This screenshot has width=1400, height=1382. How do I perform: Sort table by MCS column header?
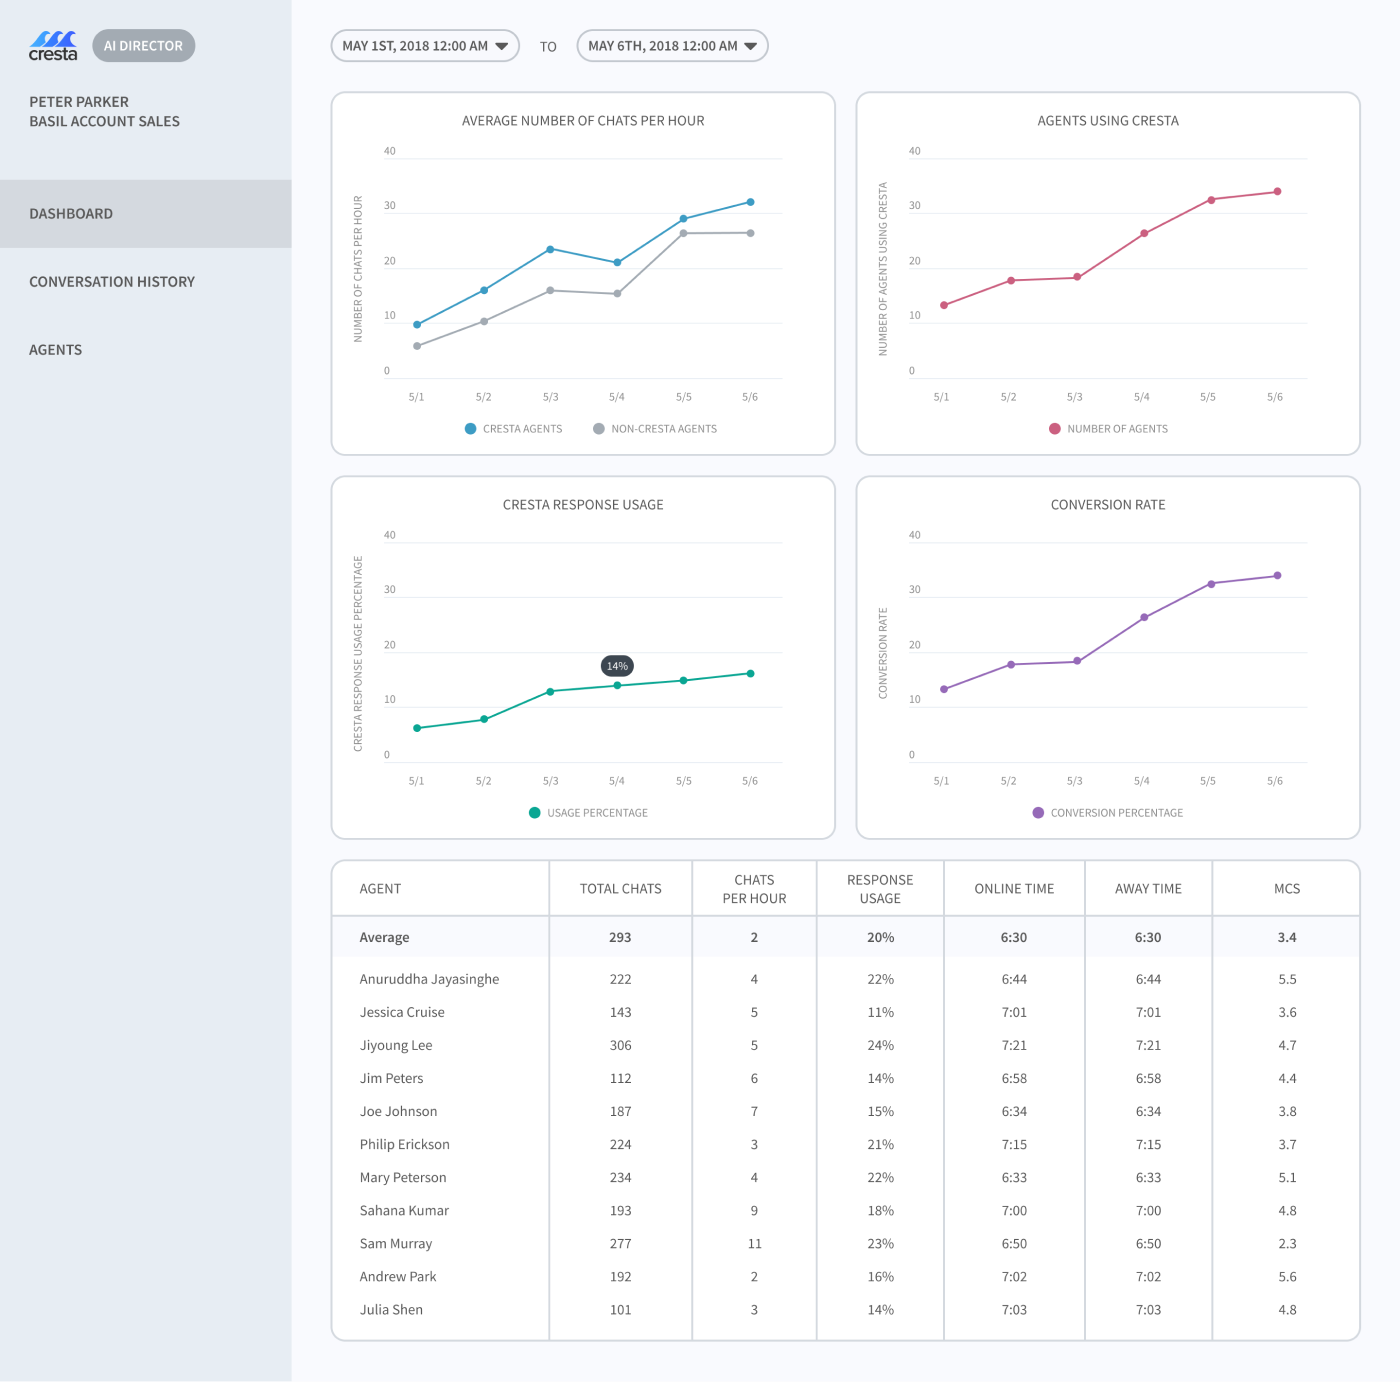point(1286,889)
